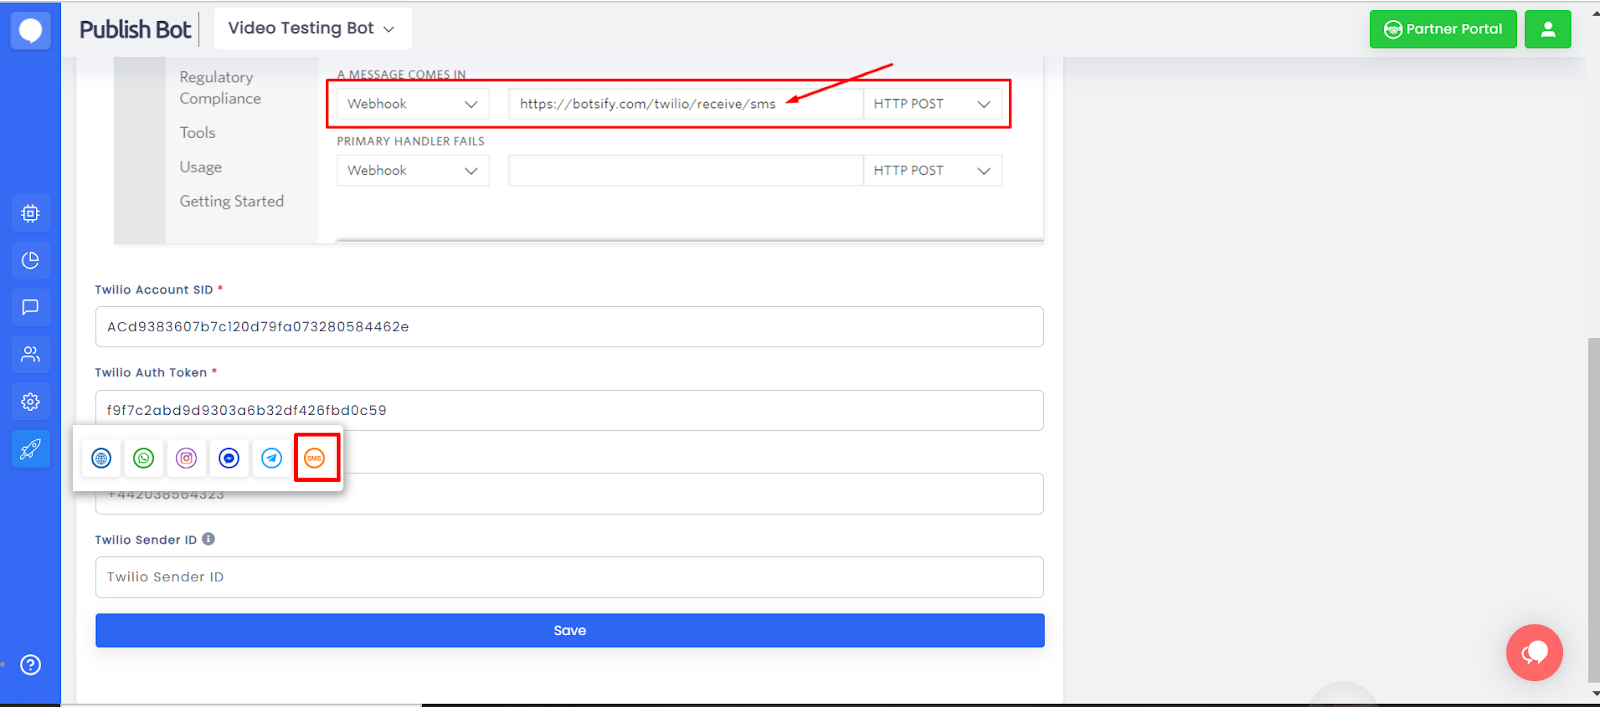Image resolution: width=1600 pixels, height=707 pixels.
Task: Open the red live chat bubble
Action: (x=1534, y=653)
